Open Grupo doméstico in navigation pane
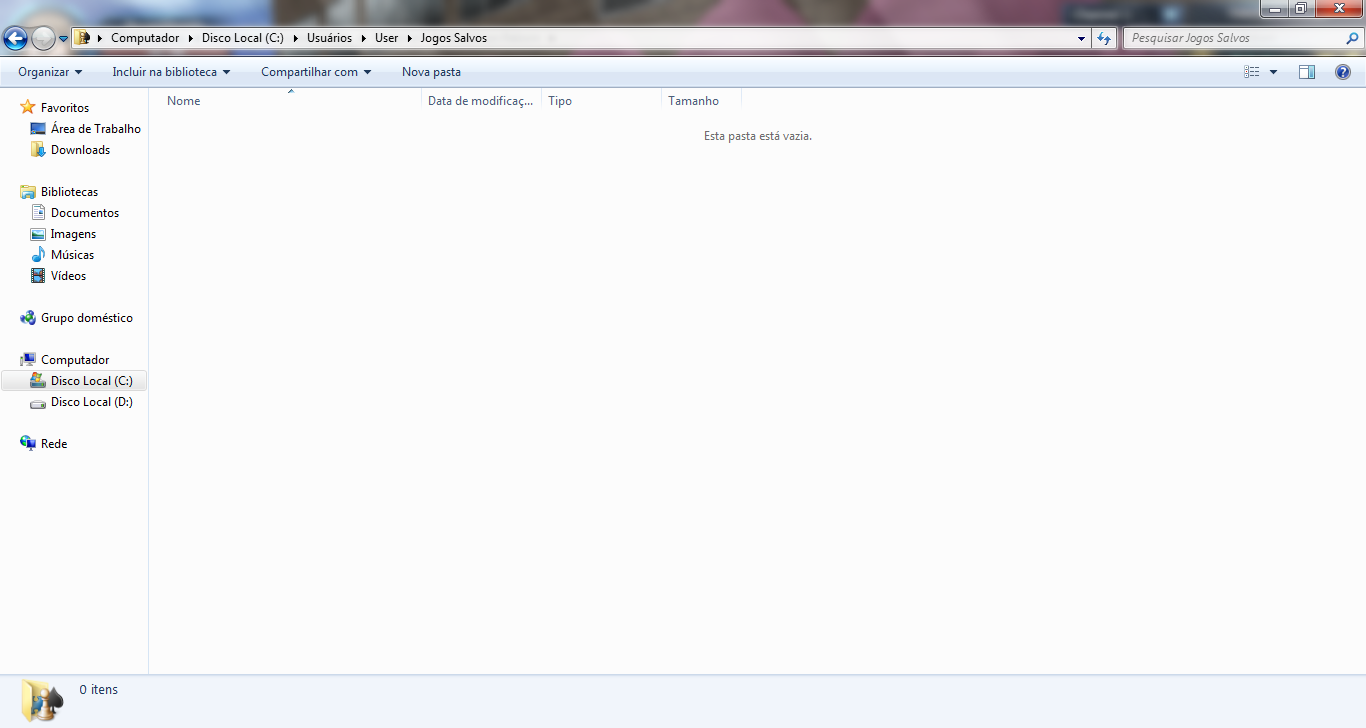1366x728 pixels. [86, 318]
